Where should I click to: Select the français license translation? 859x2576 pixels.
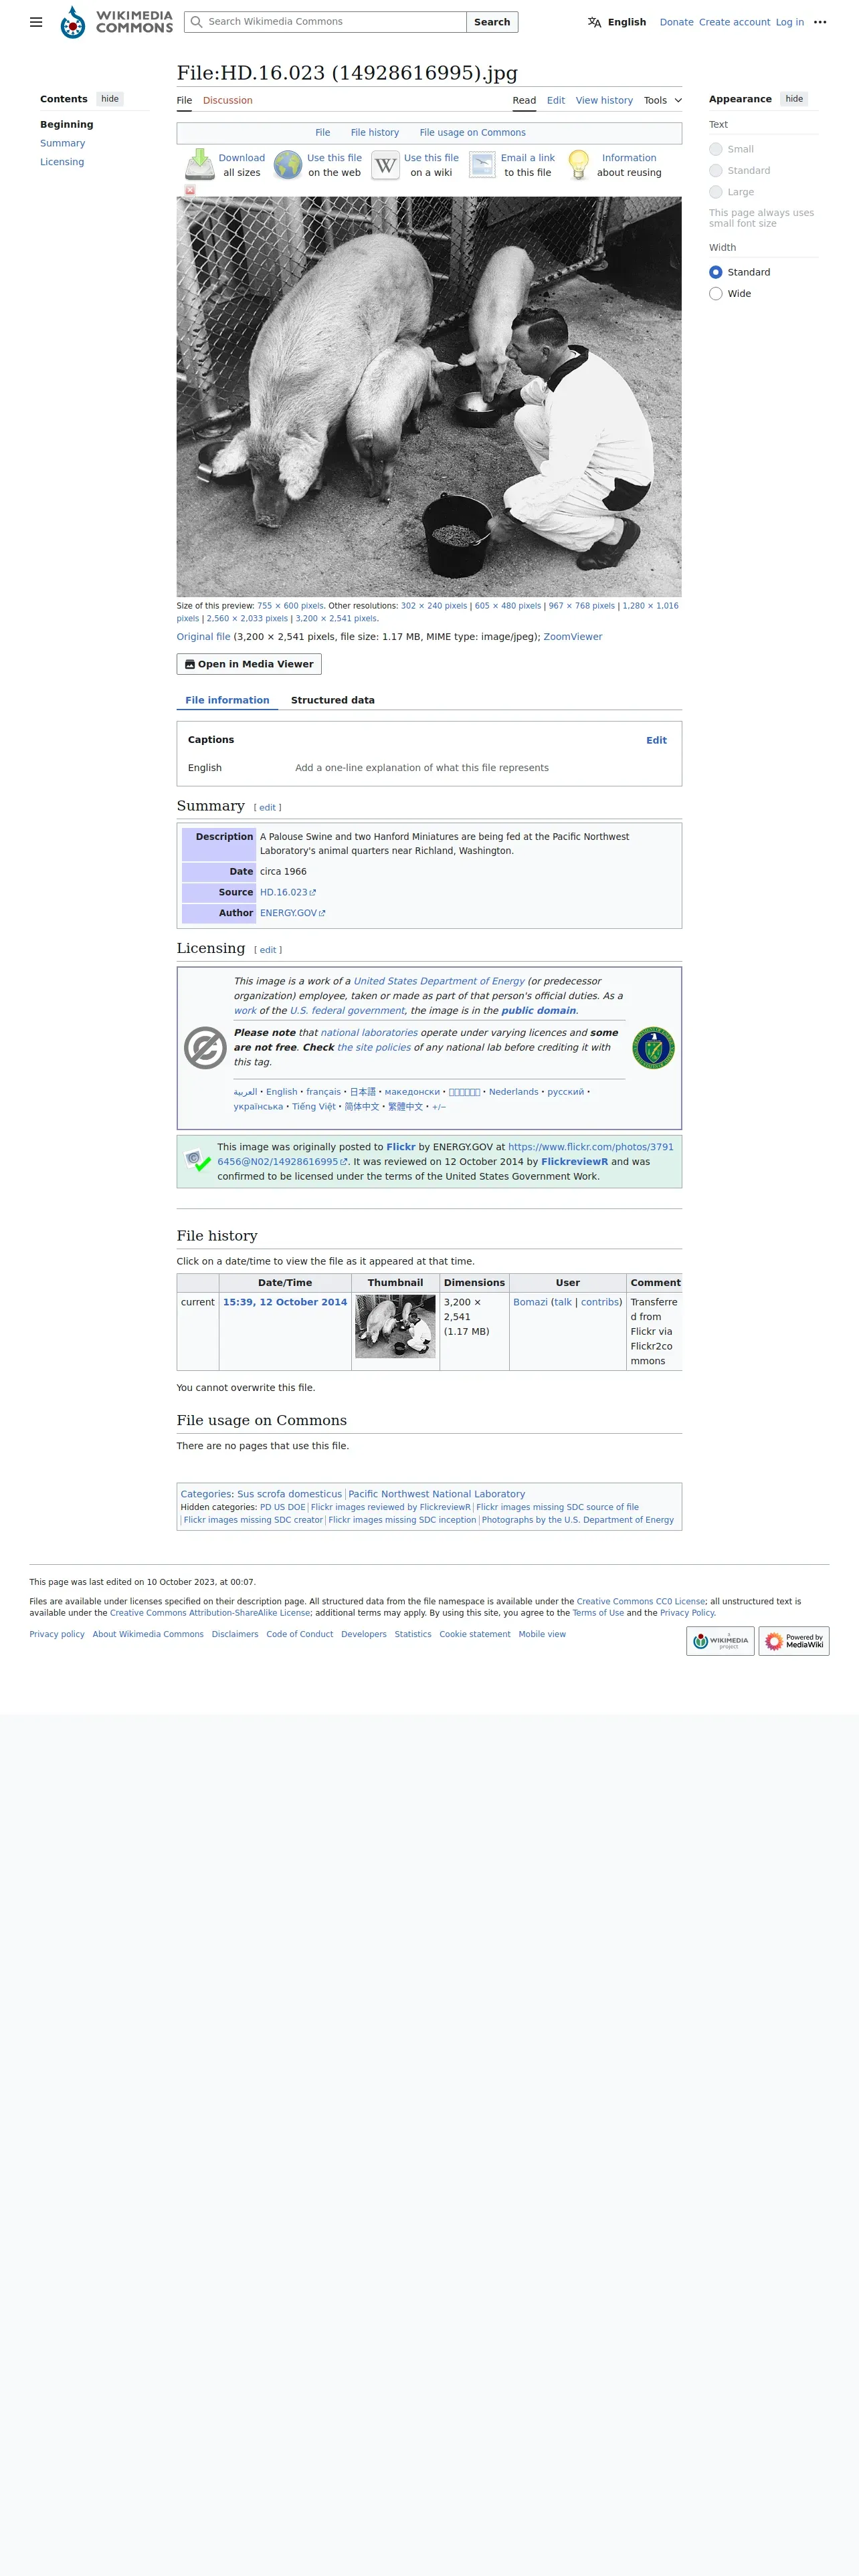coord(323,1092)
